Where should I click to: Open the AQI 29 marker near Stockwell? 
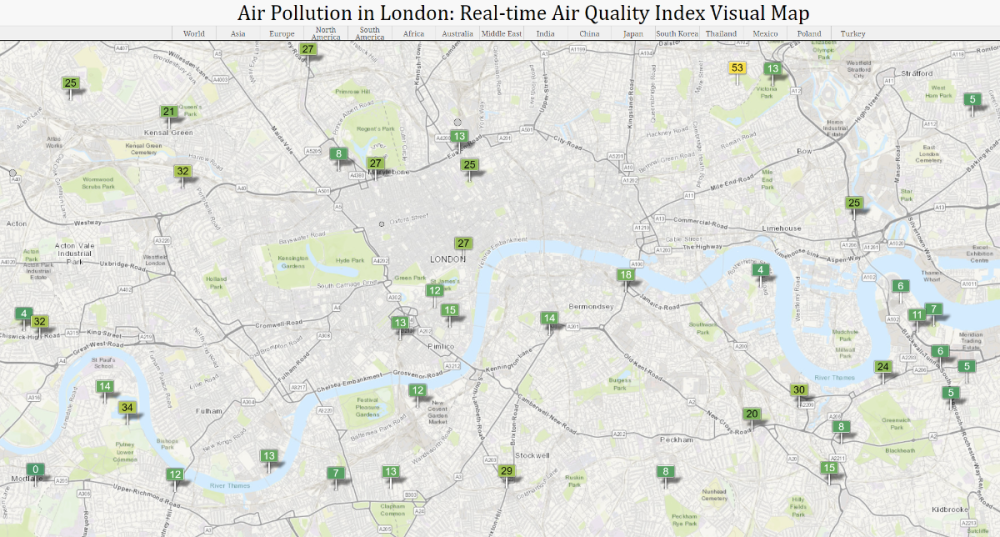(507, 471)
